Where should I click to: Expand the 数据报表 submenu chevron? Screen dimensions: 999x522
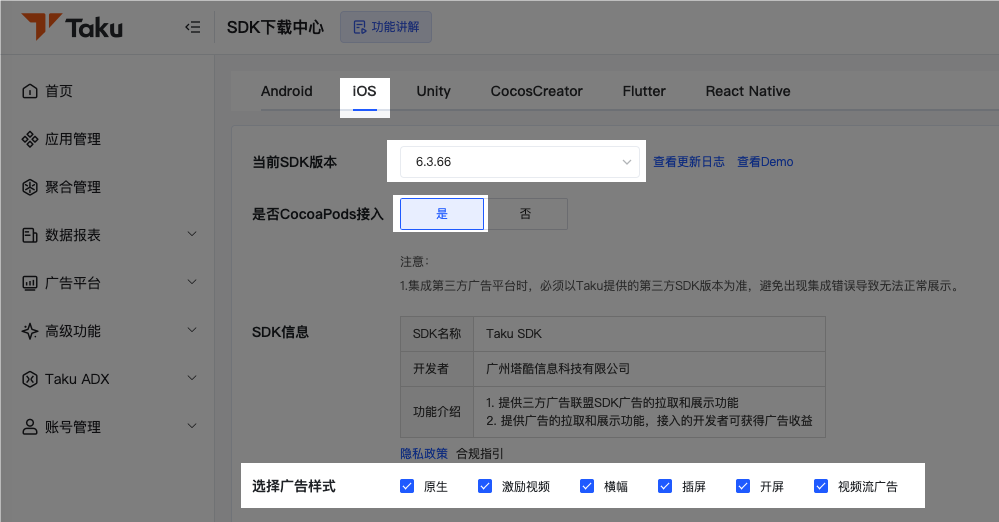tap(192, 234)
